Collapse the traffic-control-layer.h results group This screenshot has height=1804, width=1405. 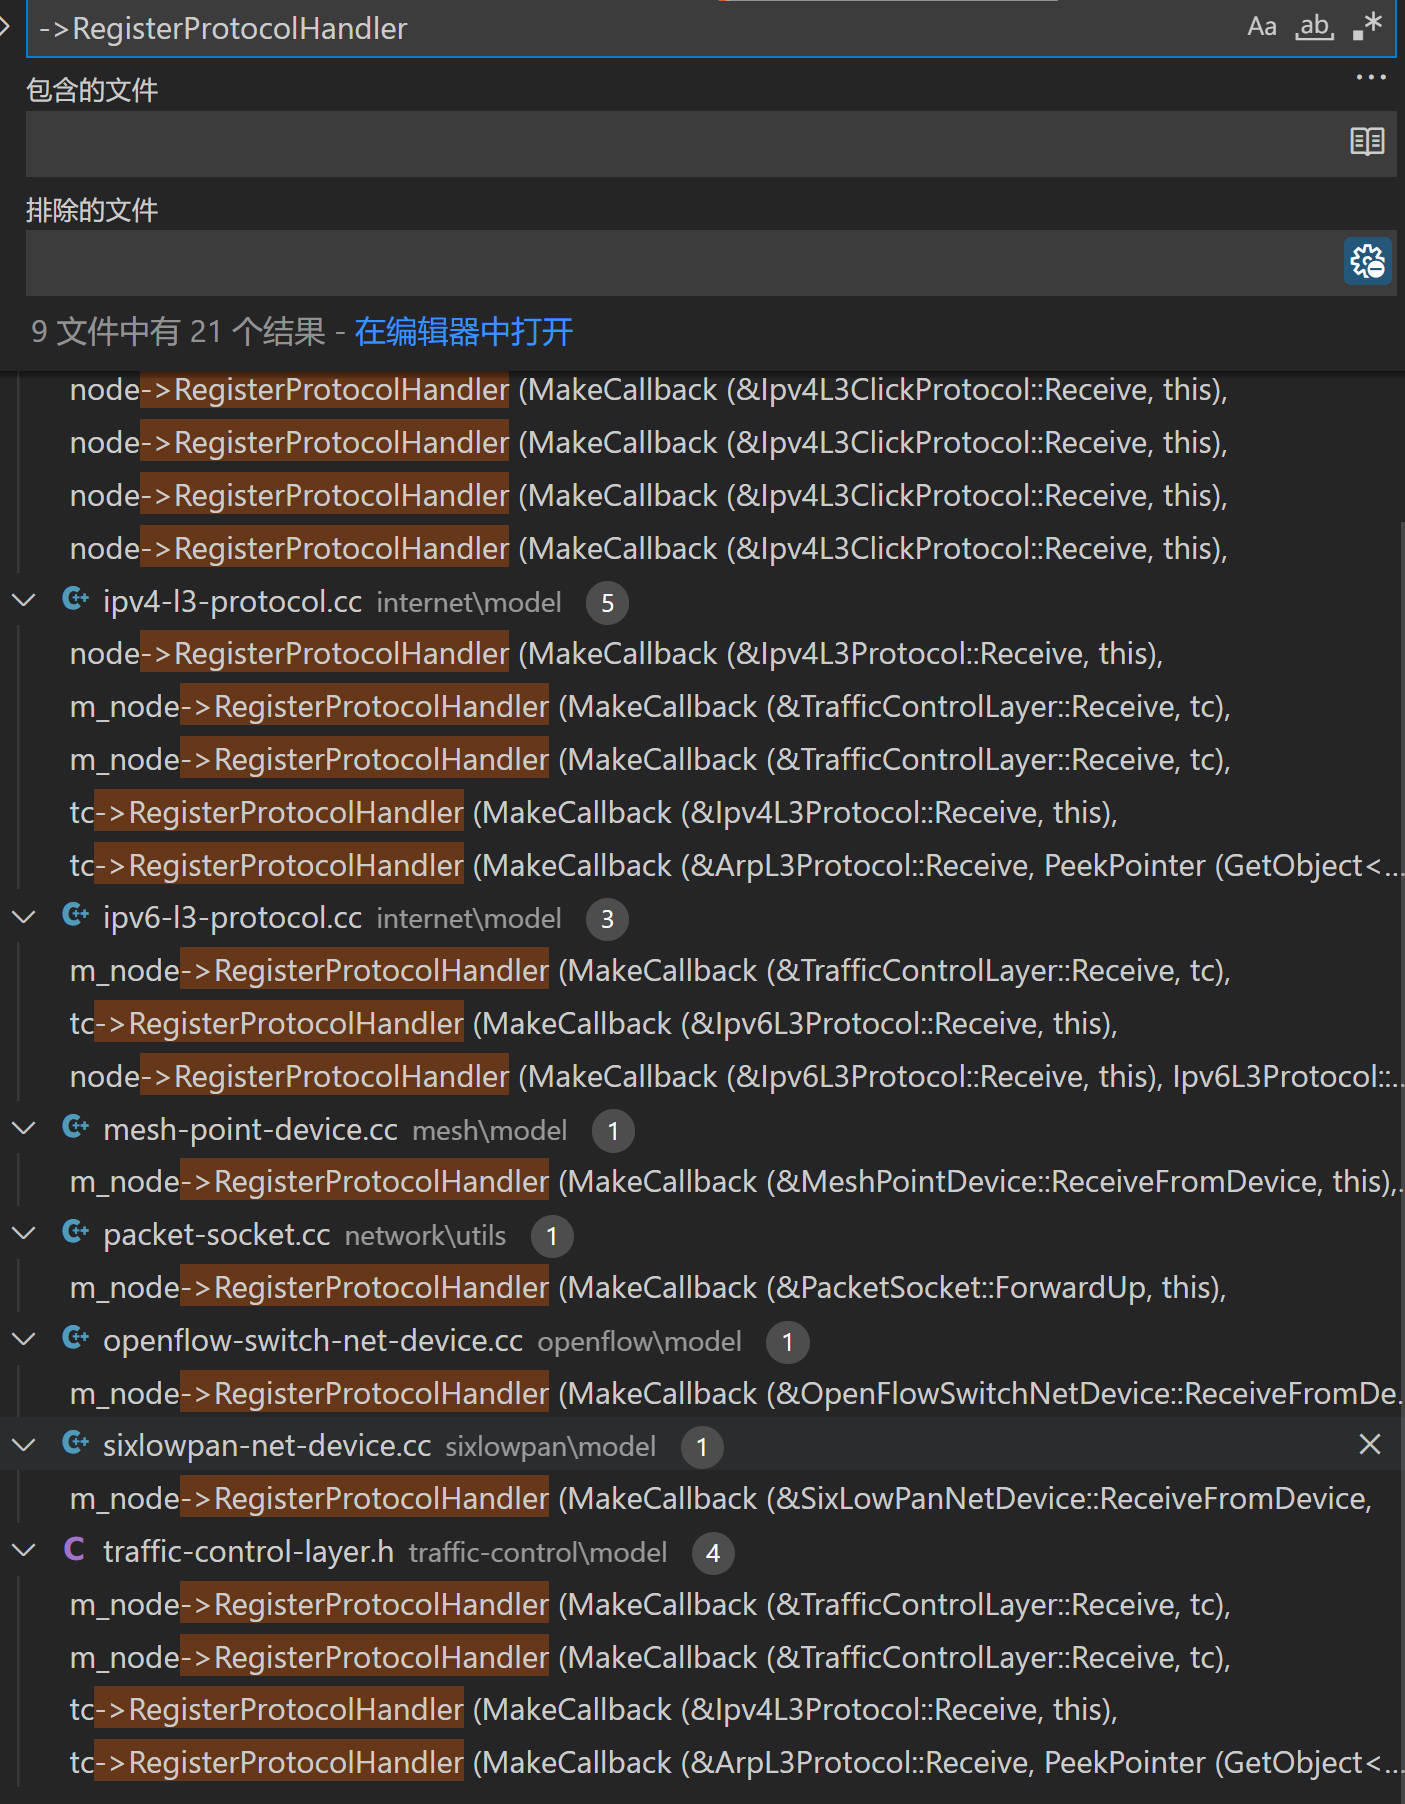[x=23, y=1551]
